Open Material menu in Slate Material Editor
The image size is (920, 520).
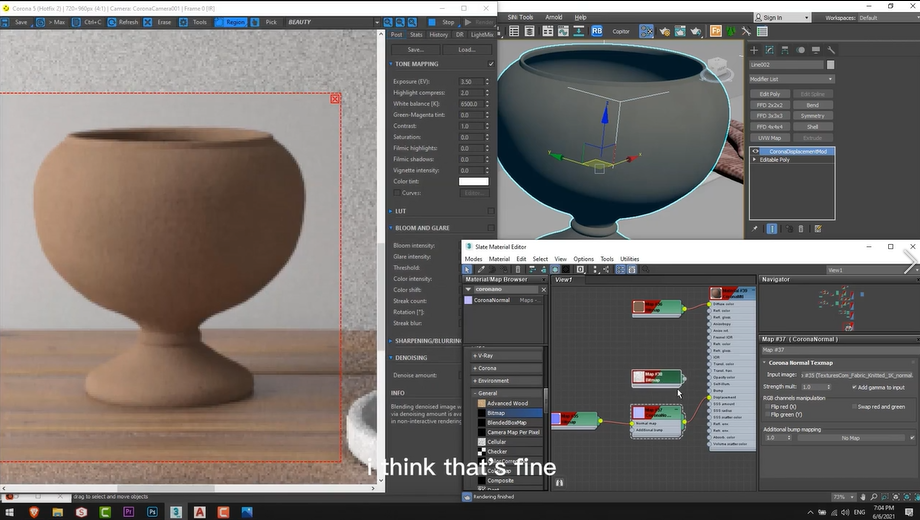pos(499,259)
